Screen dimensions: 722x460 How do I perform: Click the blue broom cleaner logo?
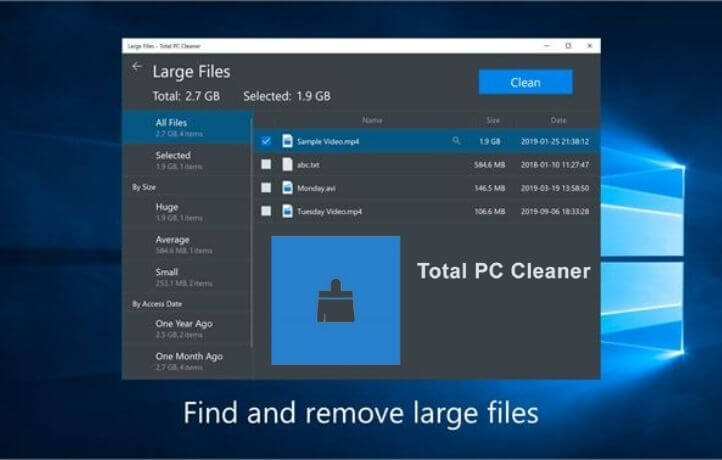pyautogui.click(x=335, y=300)
